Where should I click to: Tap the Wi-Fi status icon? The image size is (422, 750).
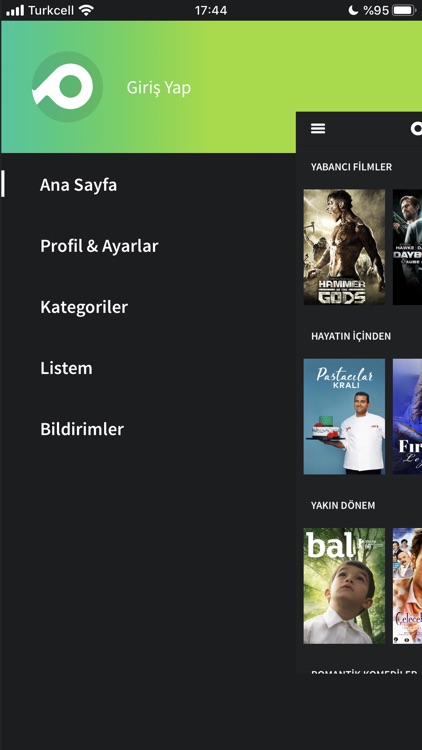[86, 10]
